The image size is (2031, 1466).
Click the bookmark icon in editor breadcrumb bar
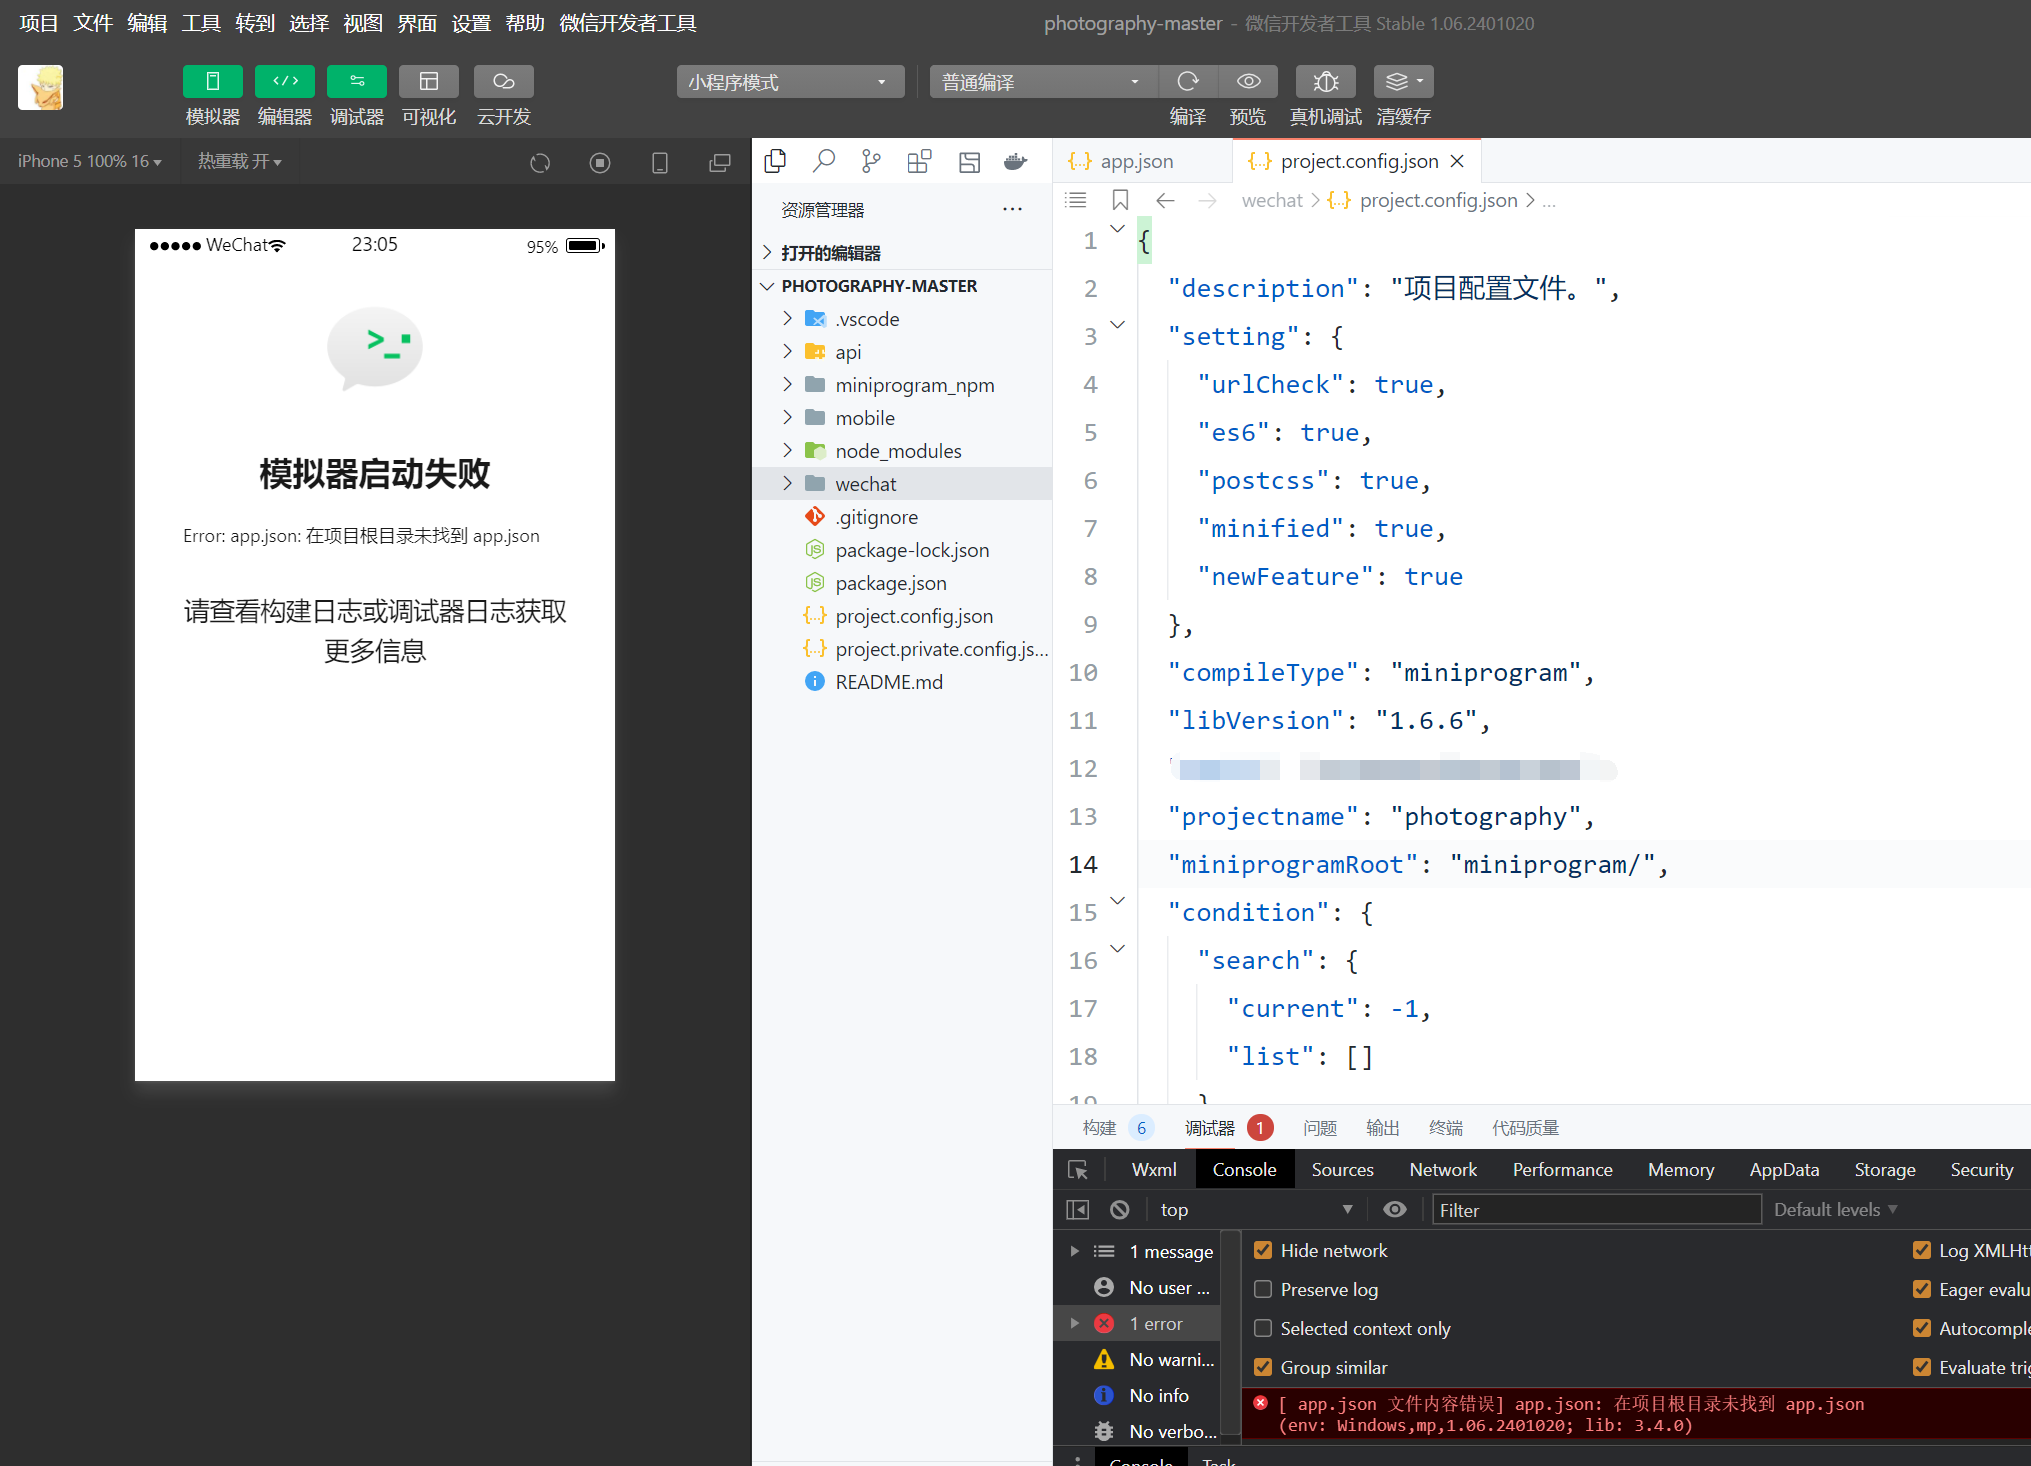coord(1120,200)
